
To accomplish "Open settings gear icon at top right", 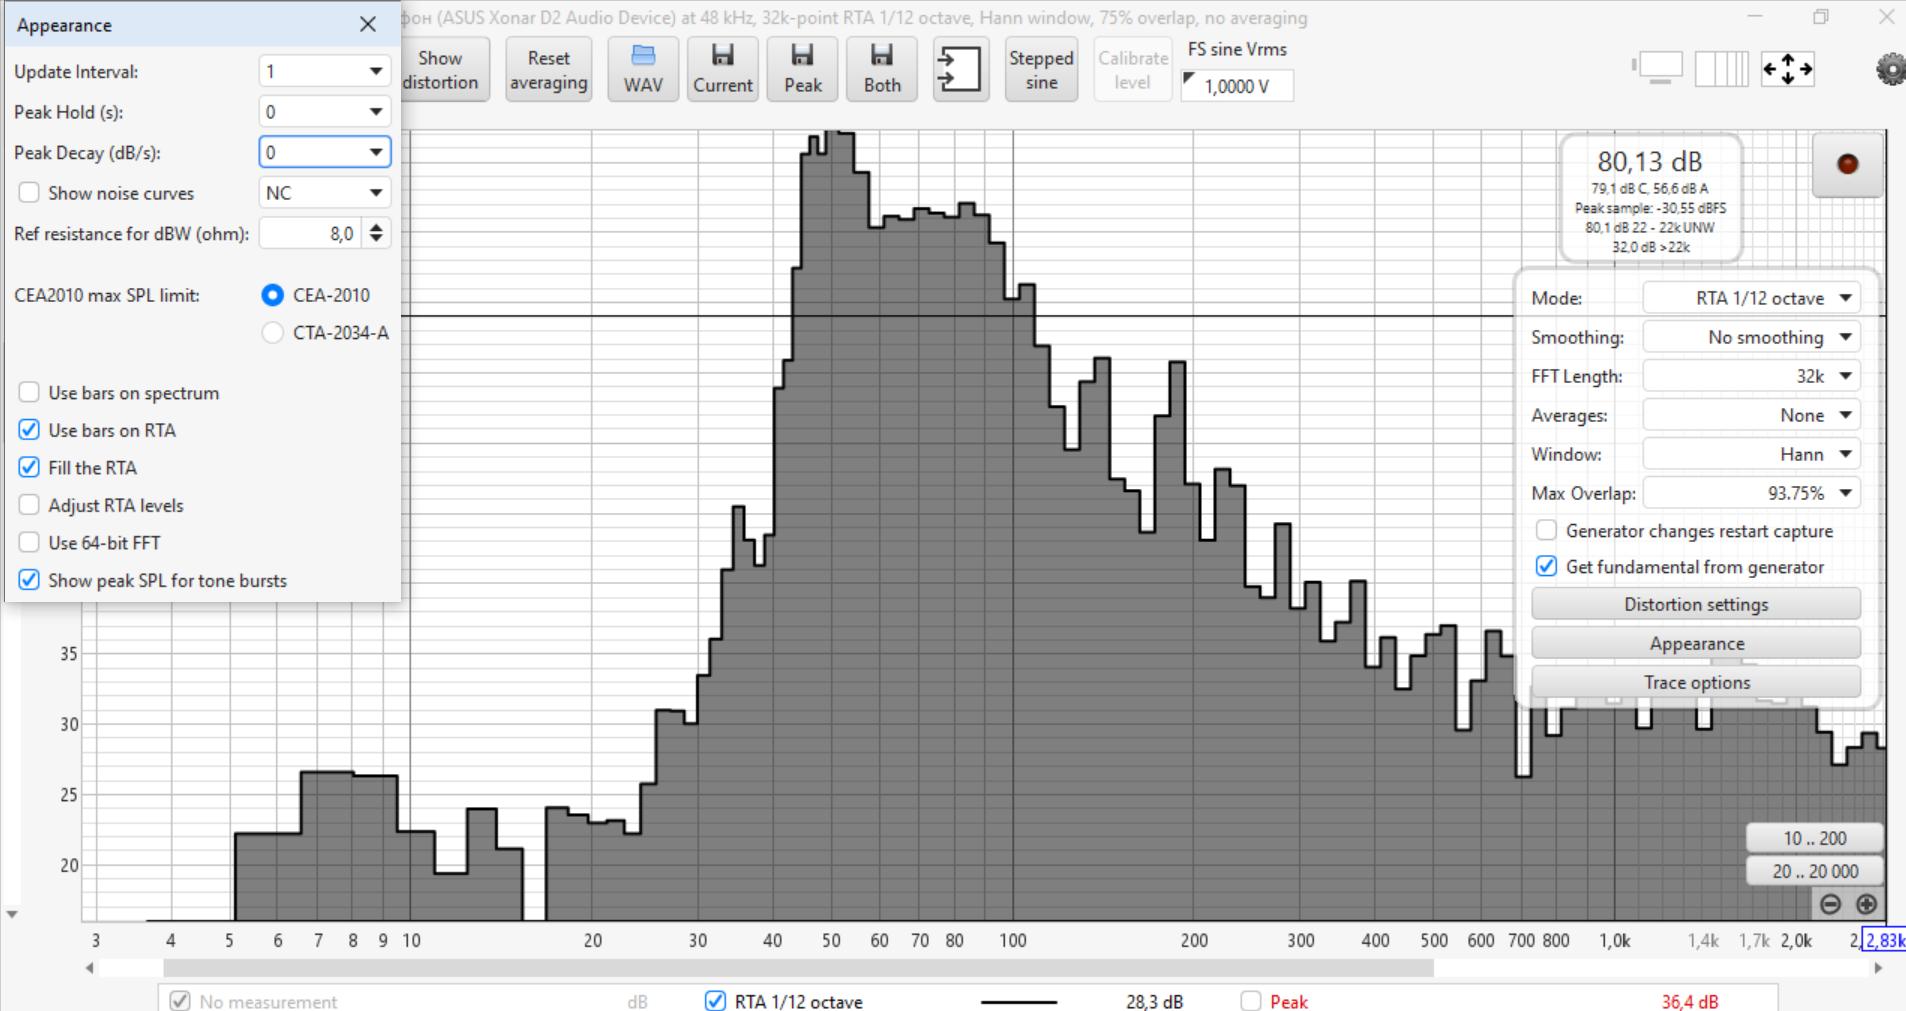I will coord(1890,69).
